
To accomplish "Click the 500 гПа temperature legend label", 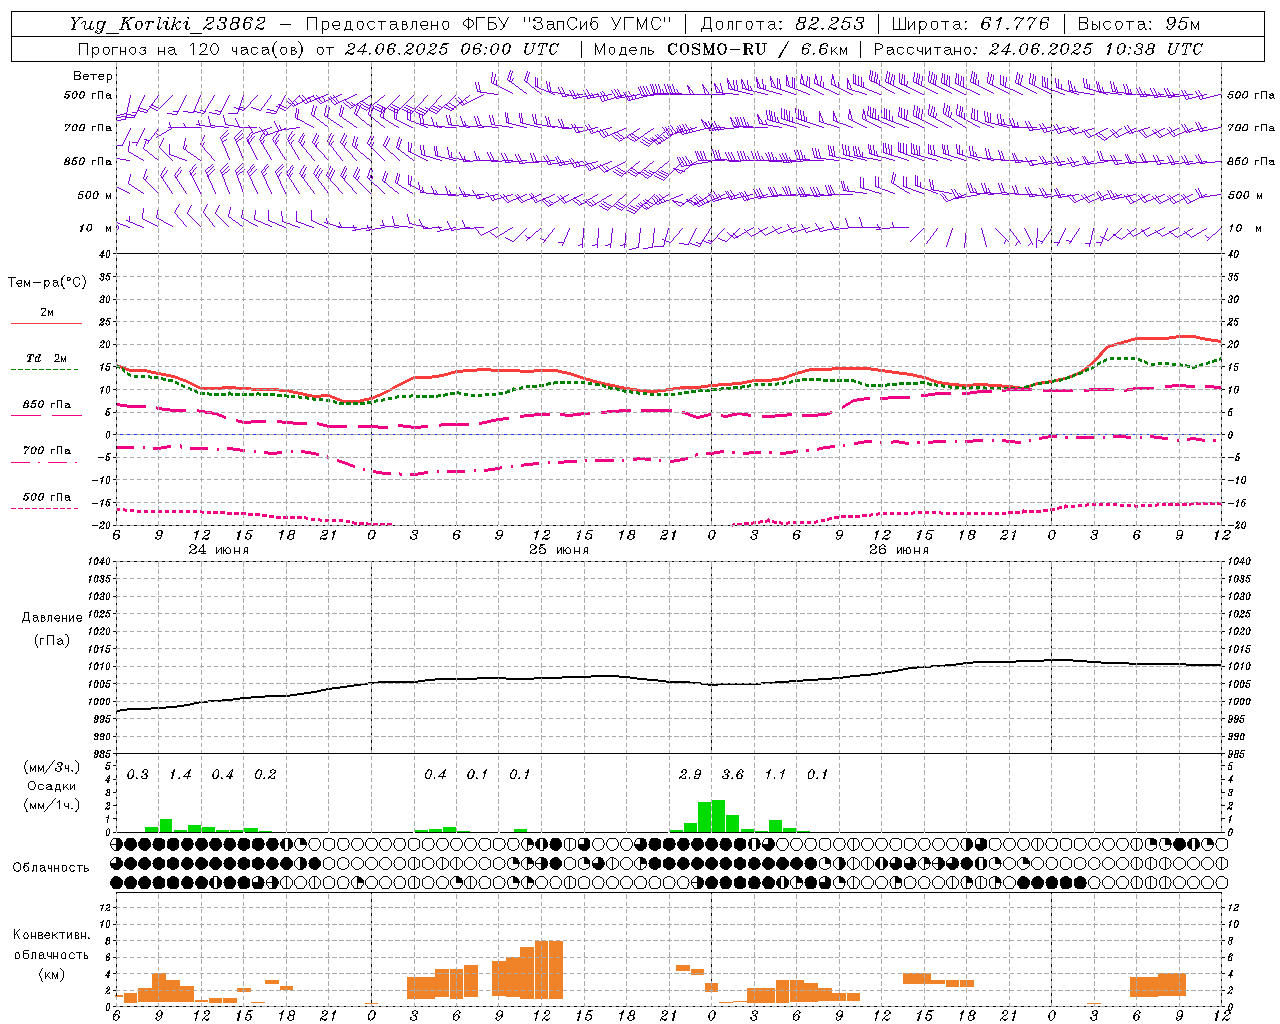I will 47,497.
